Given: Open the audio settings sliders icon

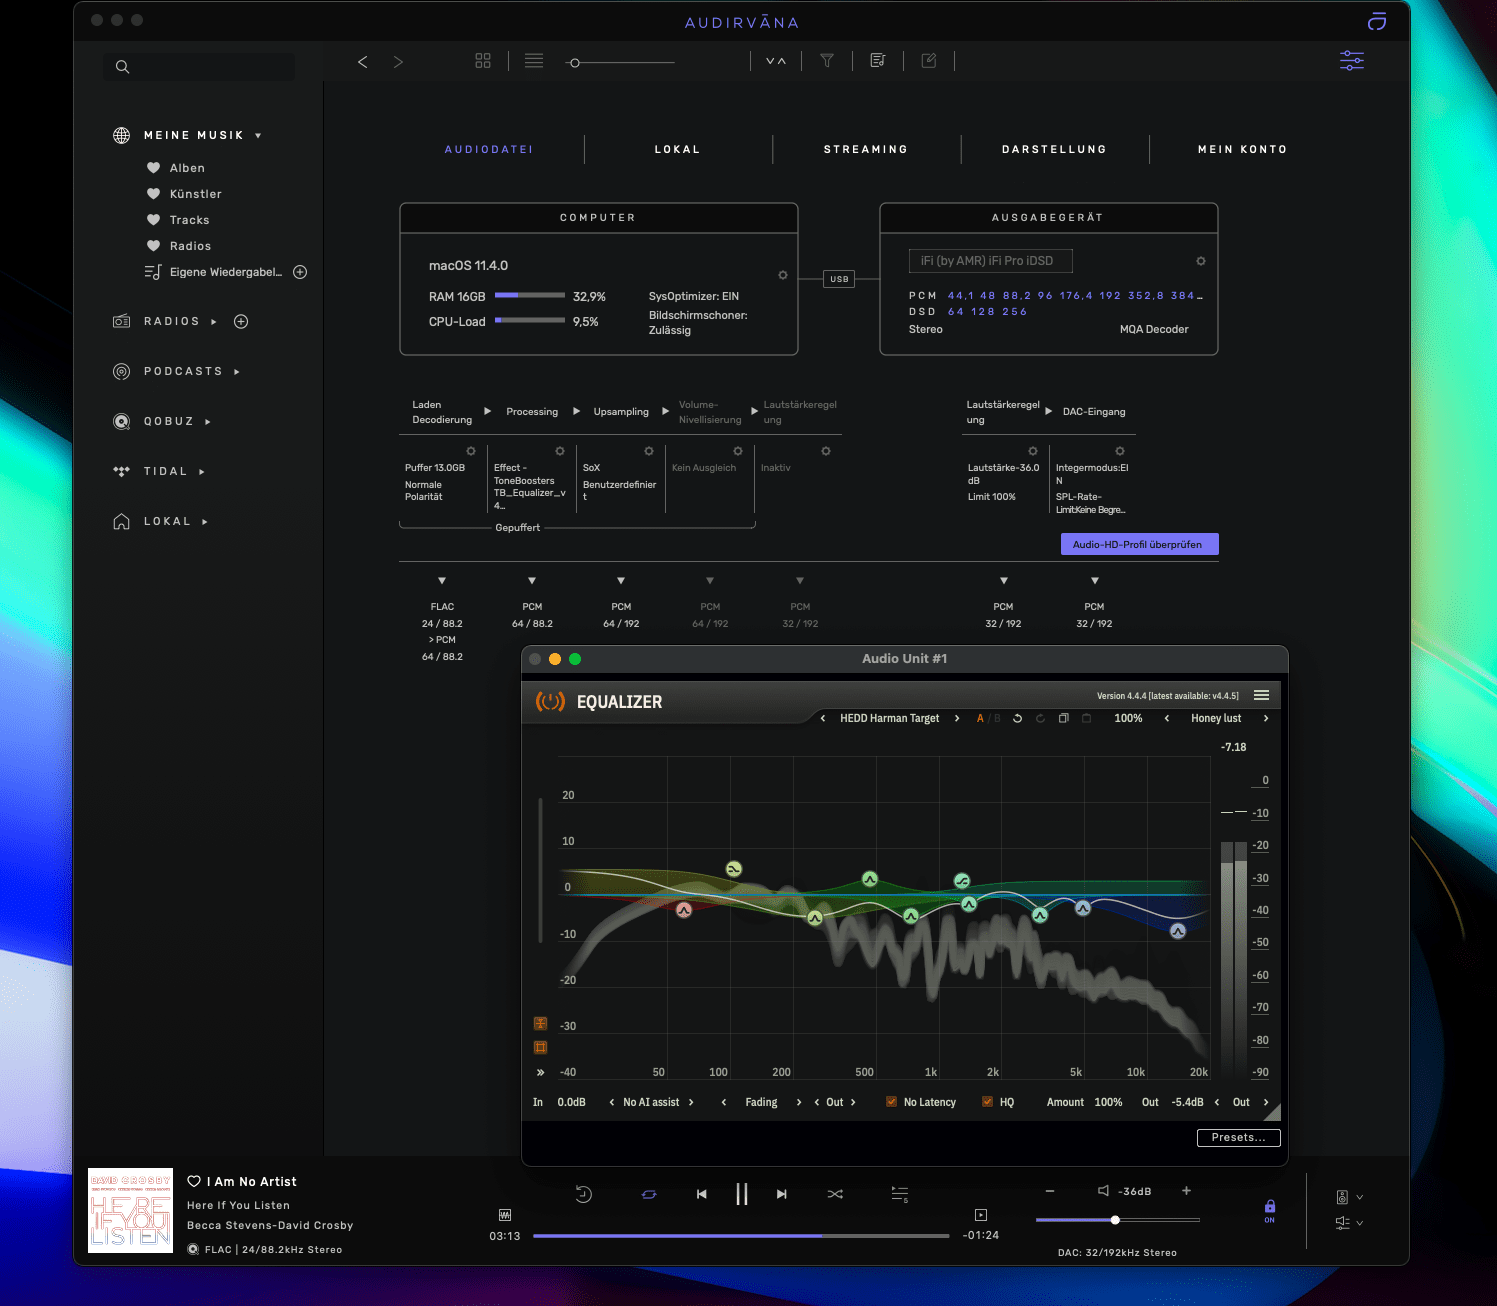Looking at the screenshot, I should tap(1352, 61).
